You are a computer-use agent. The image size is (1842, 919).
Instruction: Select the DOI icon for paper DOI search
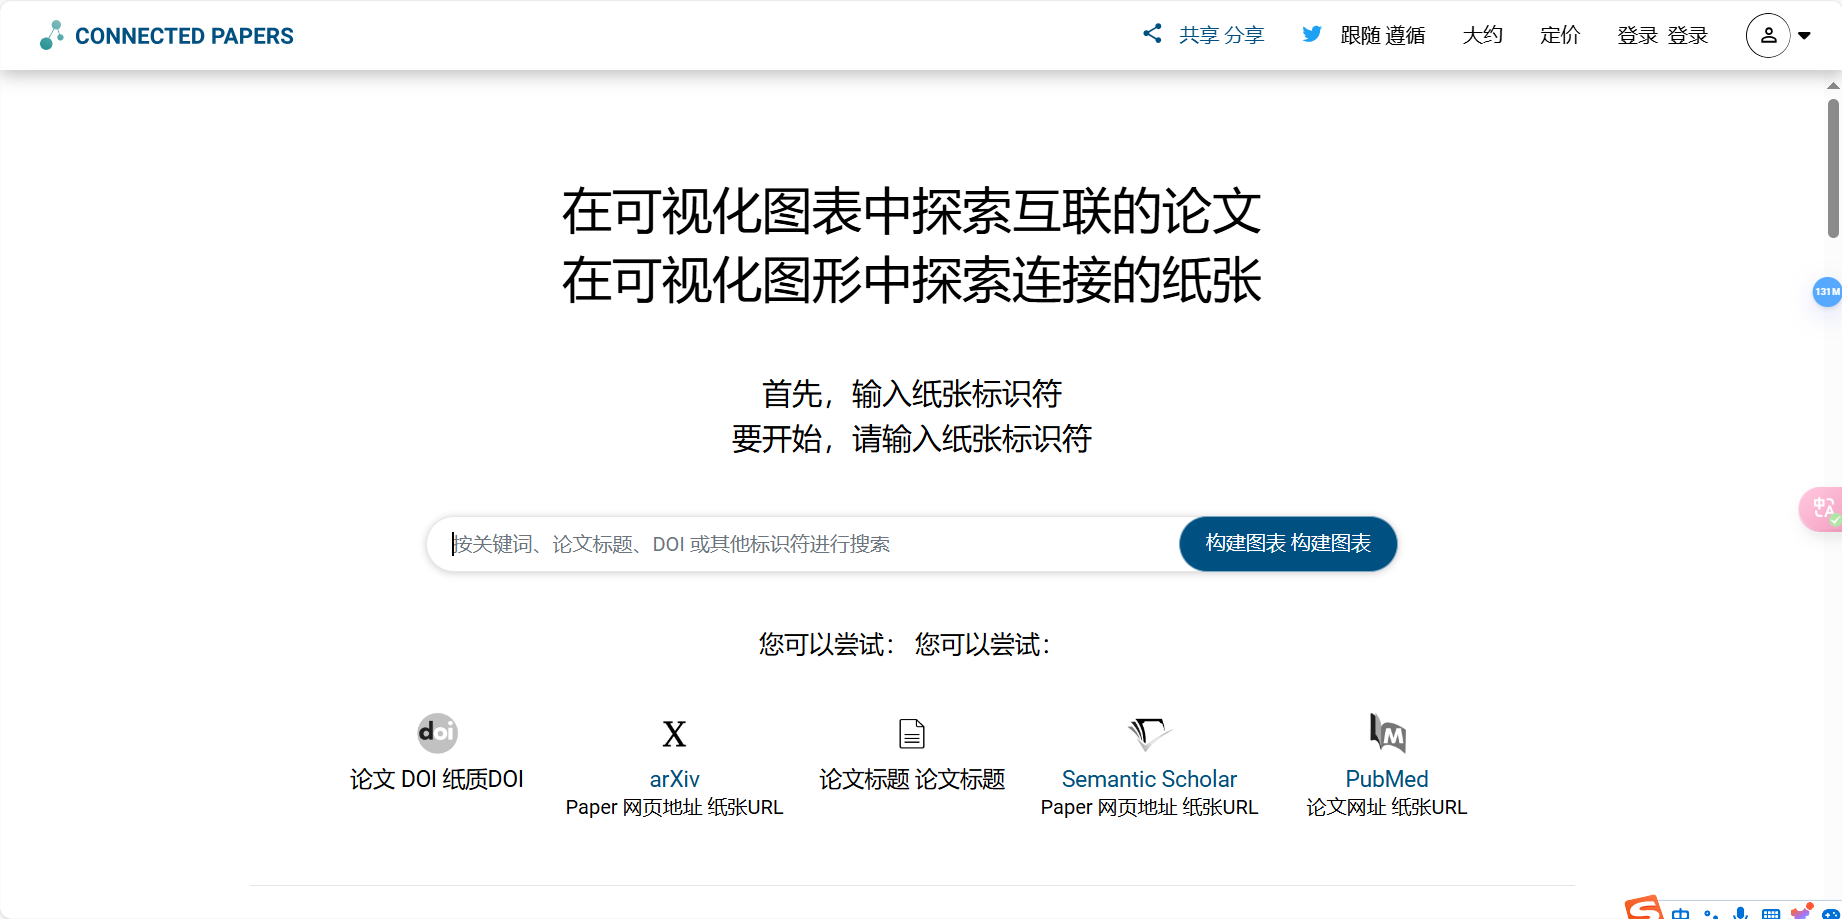tap(437, 733)
